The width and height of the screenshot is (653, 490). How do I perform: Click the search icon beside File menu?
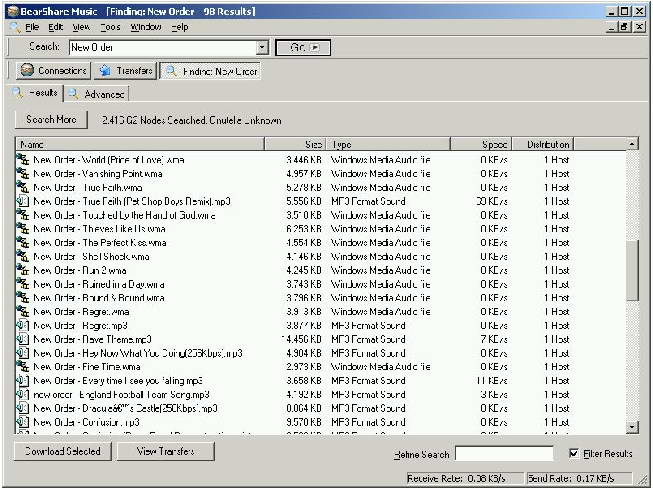coord(15,27)
